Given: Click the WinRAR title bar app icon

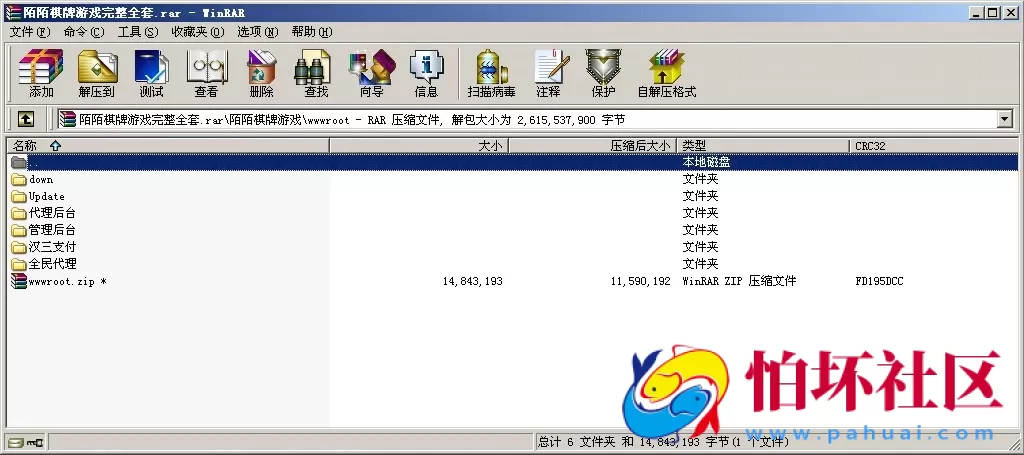Looking at the screenshot, I should (12, 12).
